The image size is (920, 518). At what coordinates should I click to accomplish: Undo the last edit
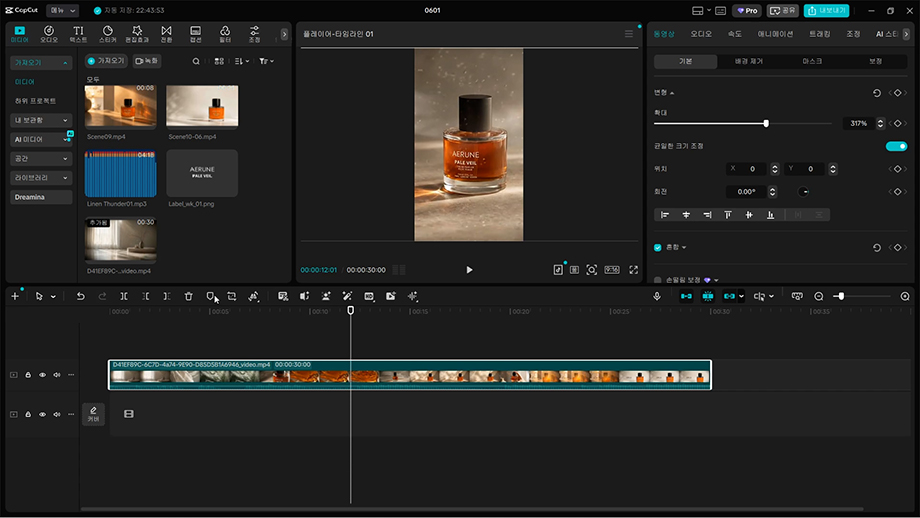click(x=80, y=296)
